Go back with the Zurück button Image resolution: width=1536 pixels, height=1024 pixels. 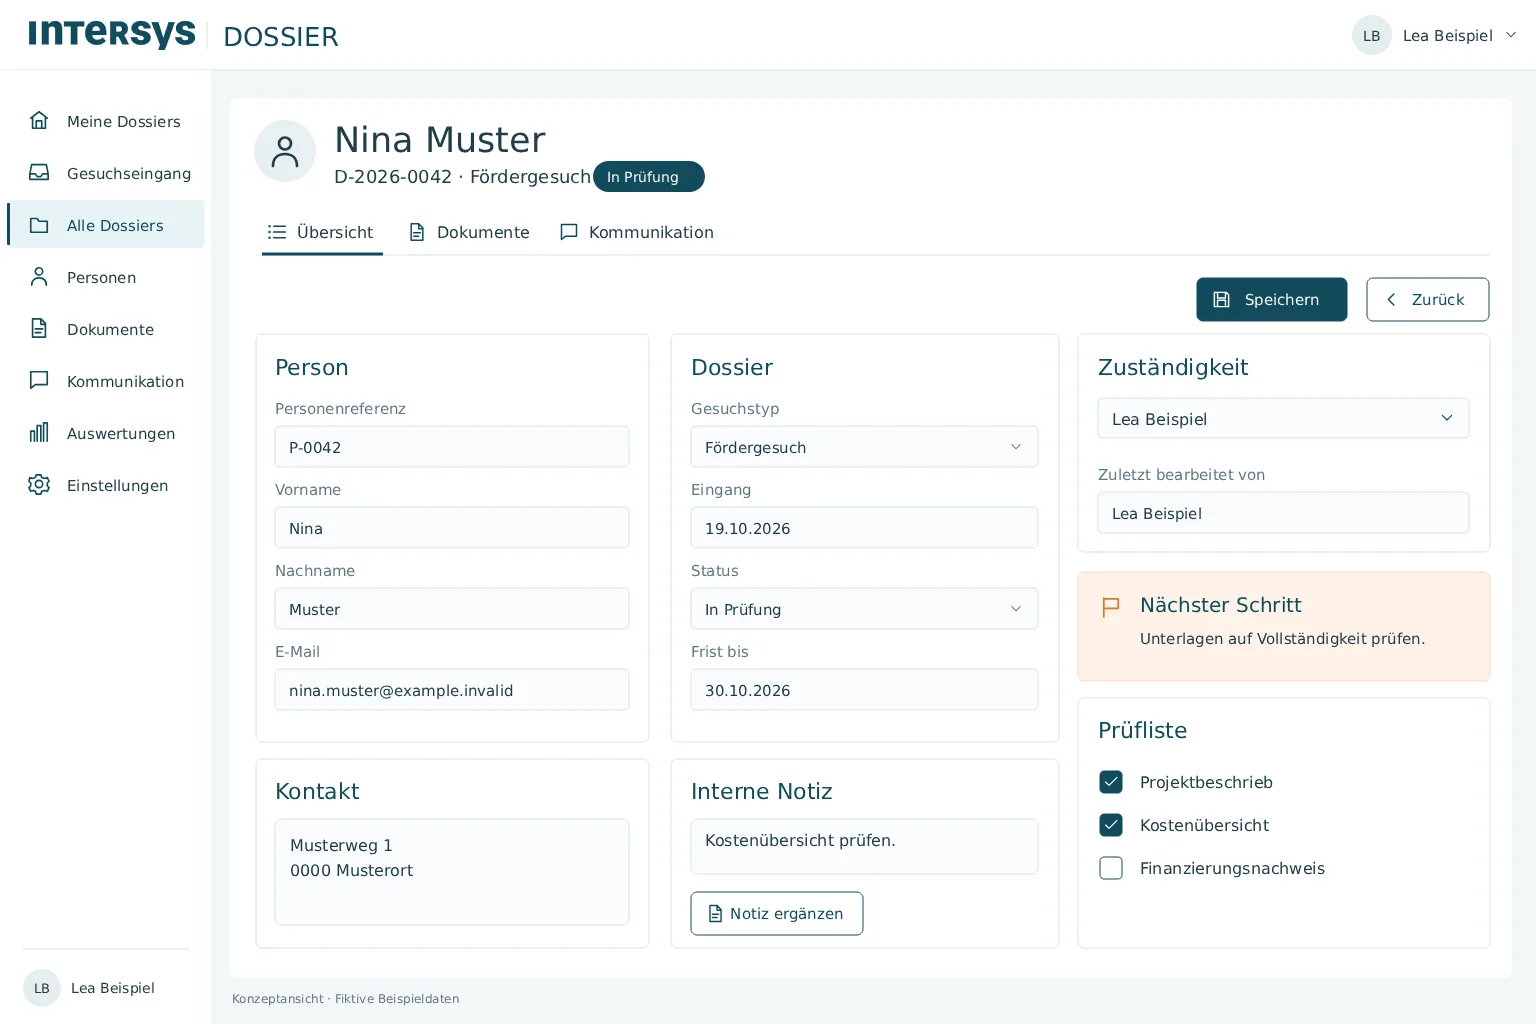point(1427,299)
